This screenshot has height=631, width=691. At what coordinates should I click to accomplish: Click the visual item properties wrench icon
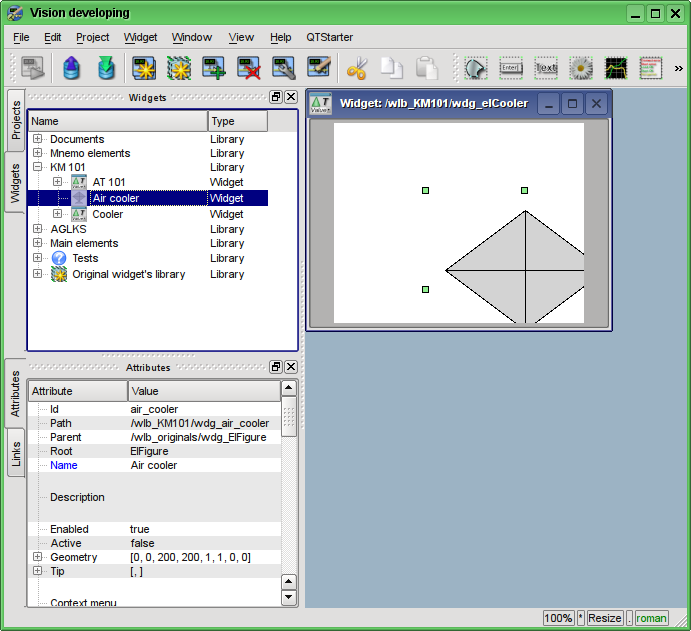[283, 68]
